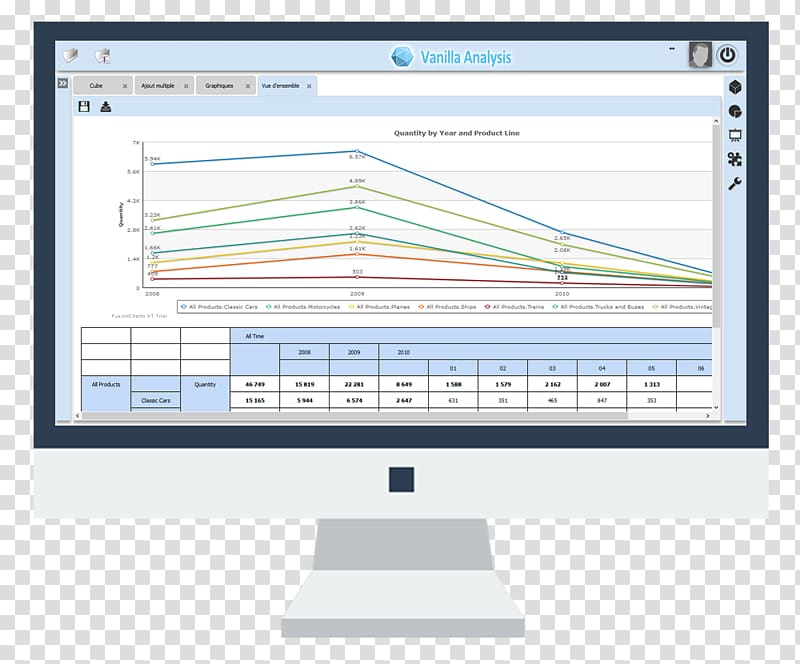Select the Vue d'ensemble tab
This screenshot has width=800, height=664.
click(x=280, y=86)
